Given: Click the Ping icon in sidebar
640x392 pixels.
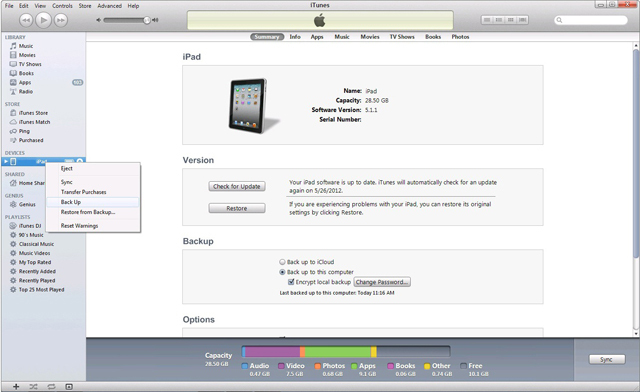Looking at the screenshot, I should pyautogui.click(x=13, y=131).
